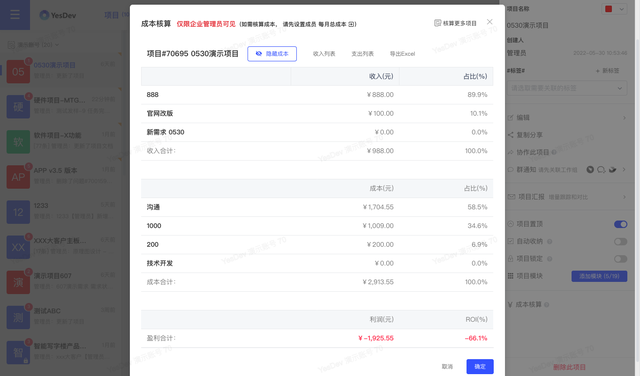Image resolution: width=640 pixels, height=376 pixels.
Task: Click the 沟通 cost row
Action: 317,207
